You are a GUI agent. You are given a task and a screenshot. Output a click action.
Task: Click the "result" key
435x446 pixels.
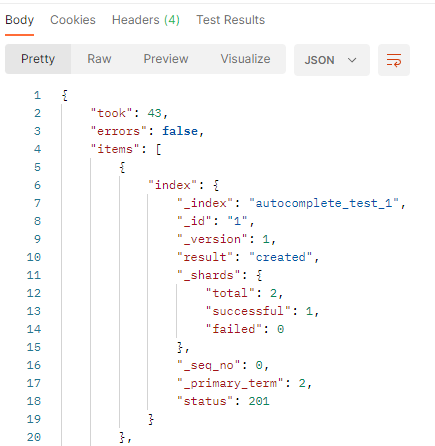tap(205, 257)
